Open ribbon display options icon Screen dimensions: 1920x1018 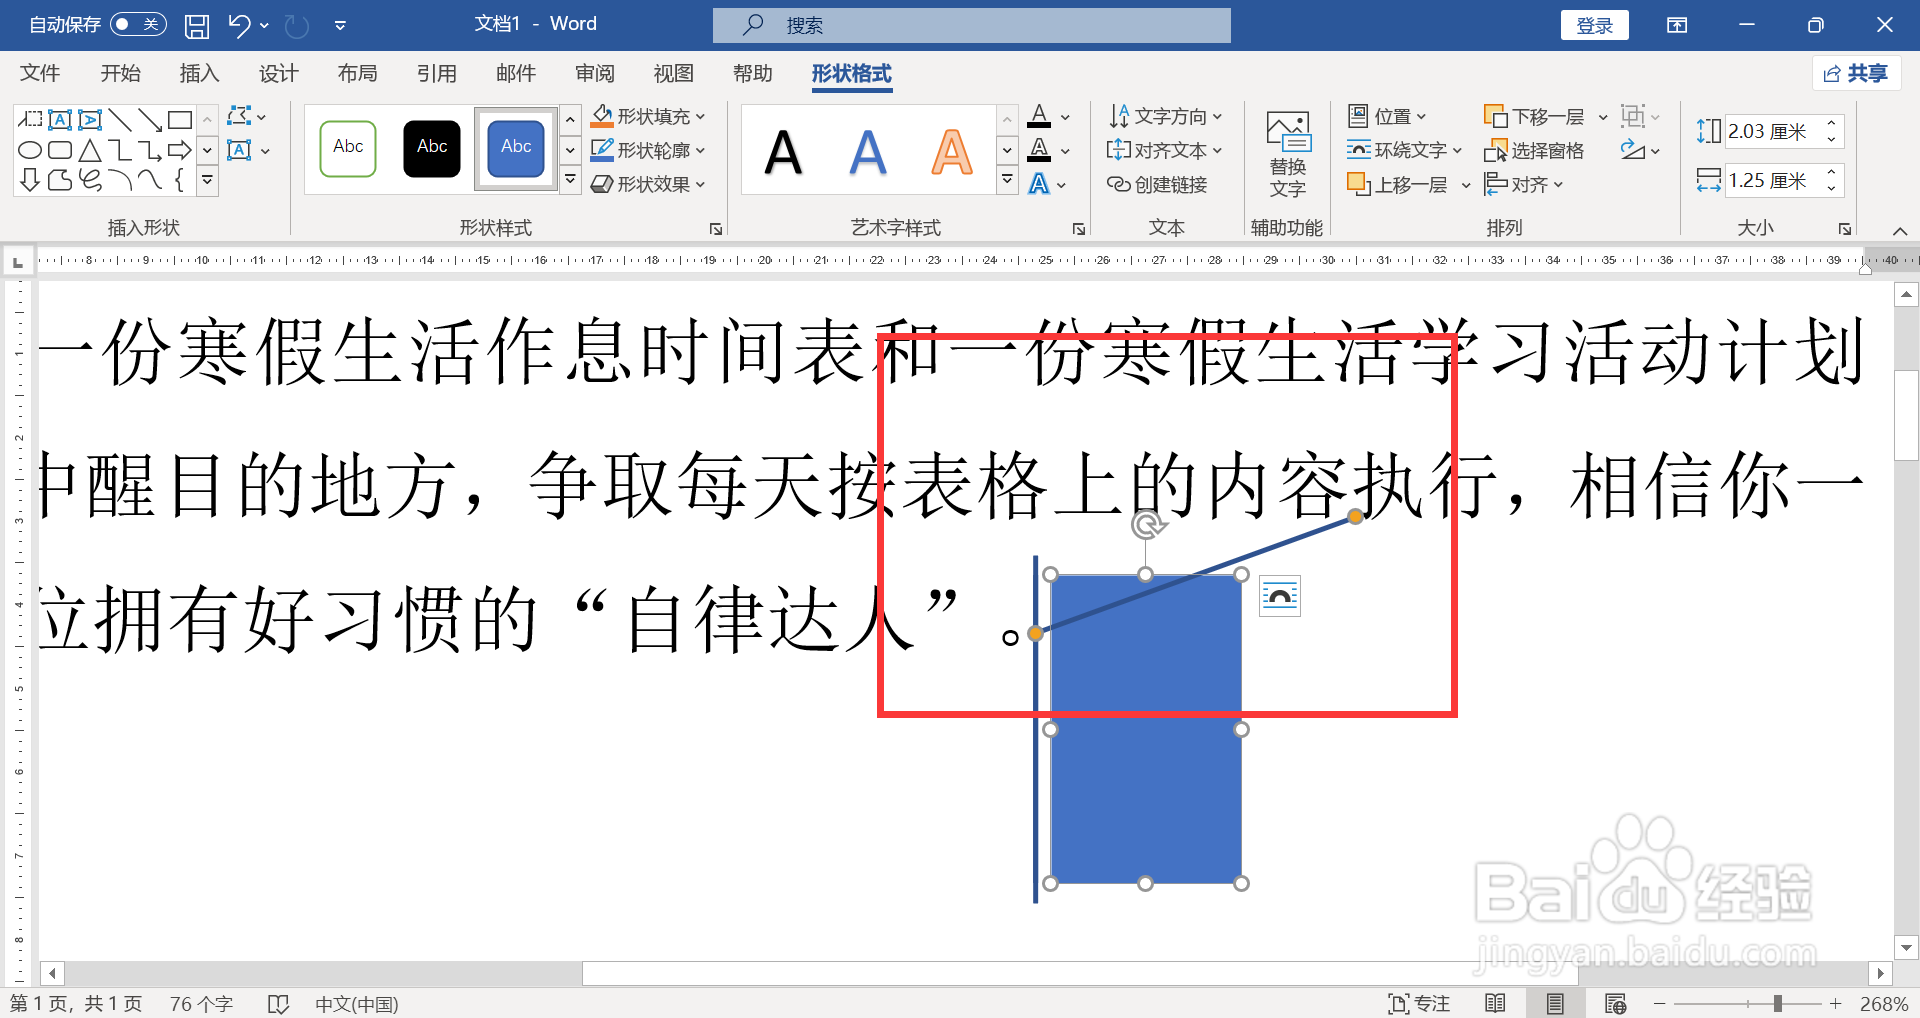(x=1677, y=25)
